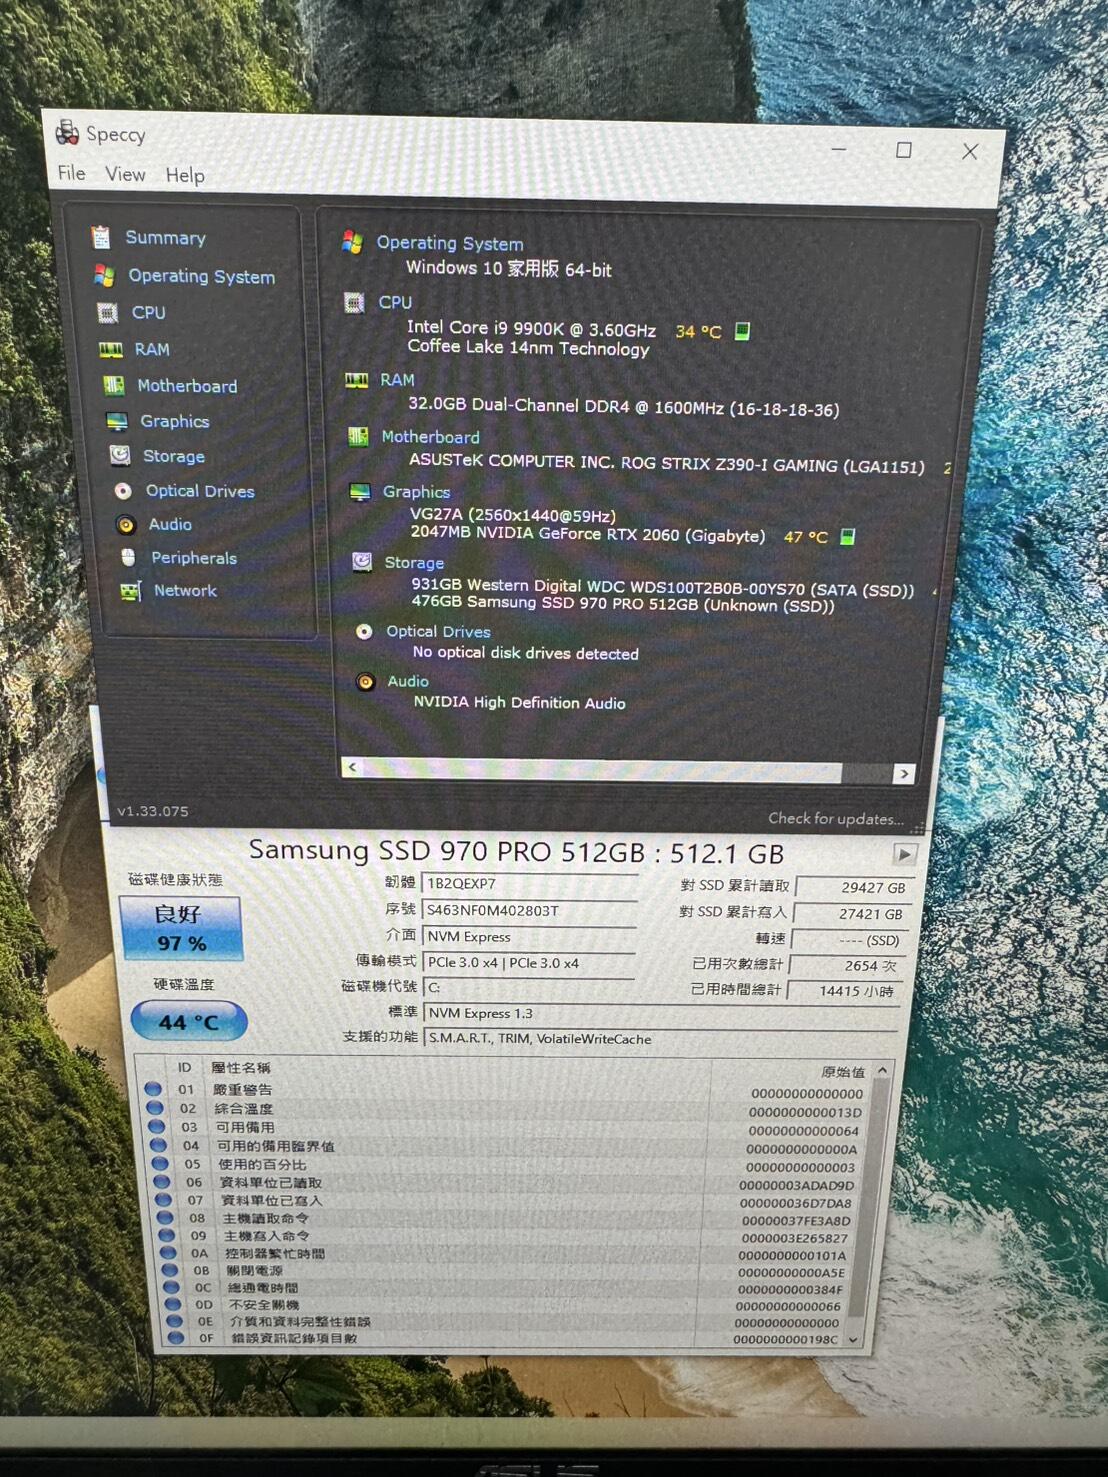
Task: Click the transfer mode field PCIe 3.0 x4
Action: 529,963
